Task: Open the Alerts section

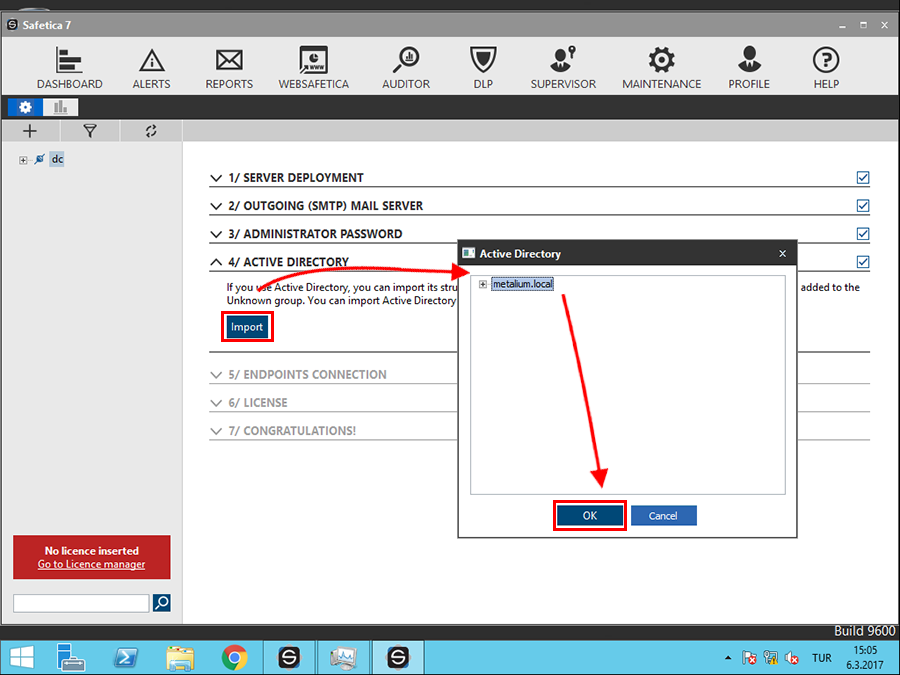Action: (x=151, y=68)
